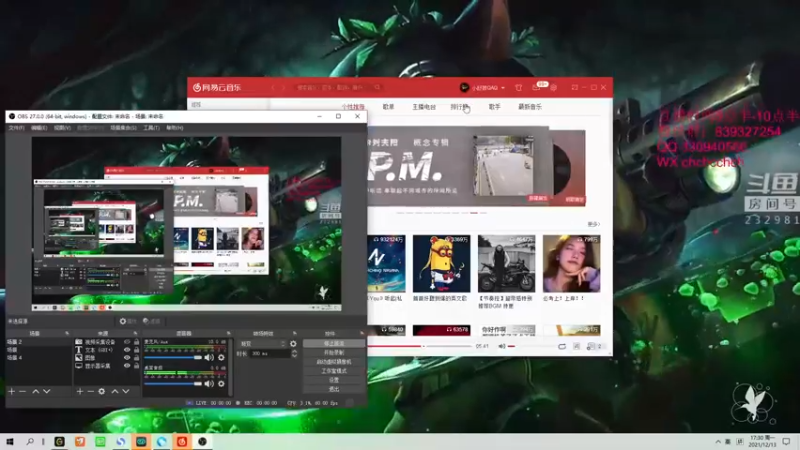Remove the selected scene in OBS

[x=22, y=391]
